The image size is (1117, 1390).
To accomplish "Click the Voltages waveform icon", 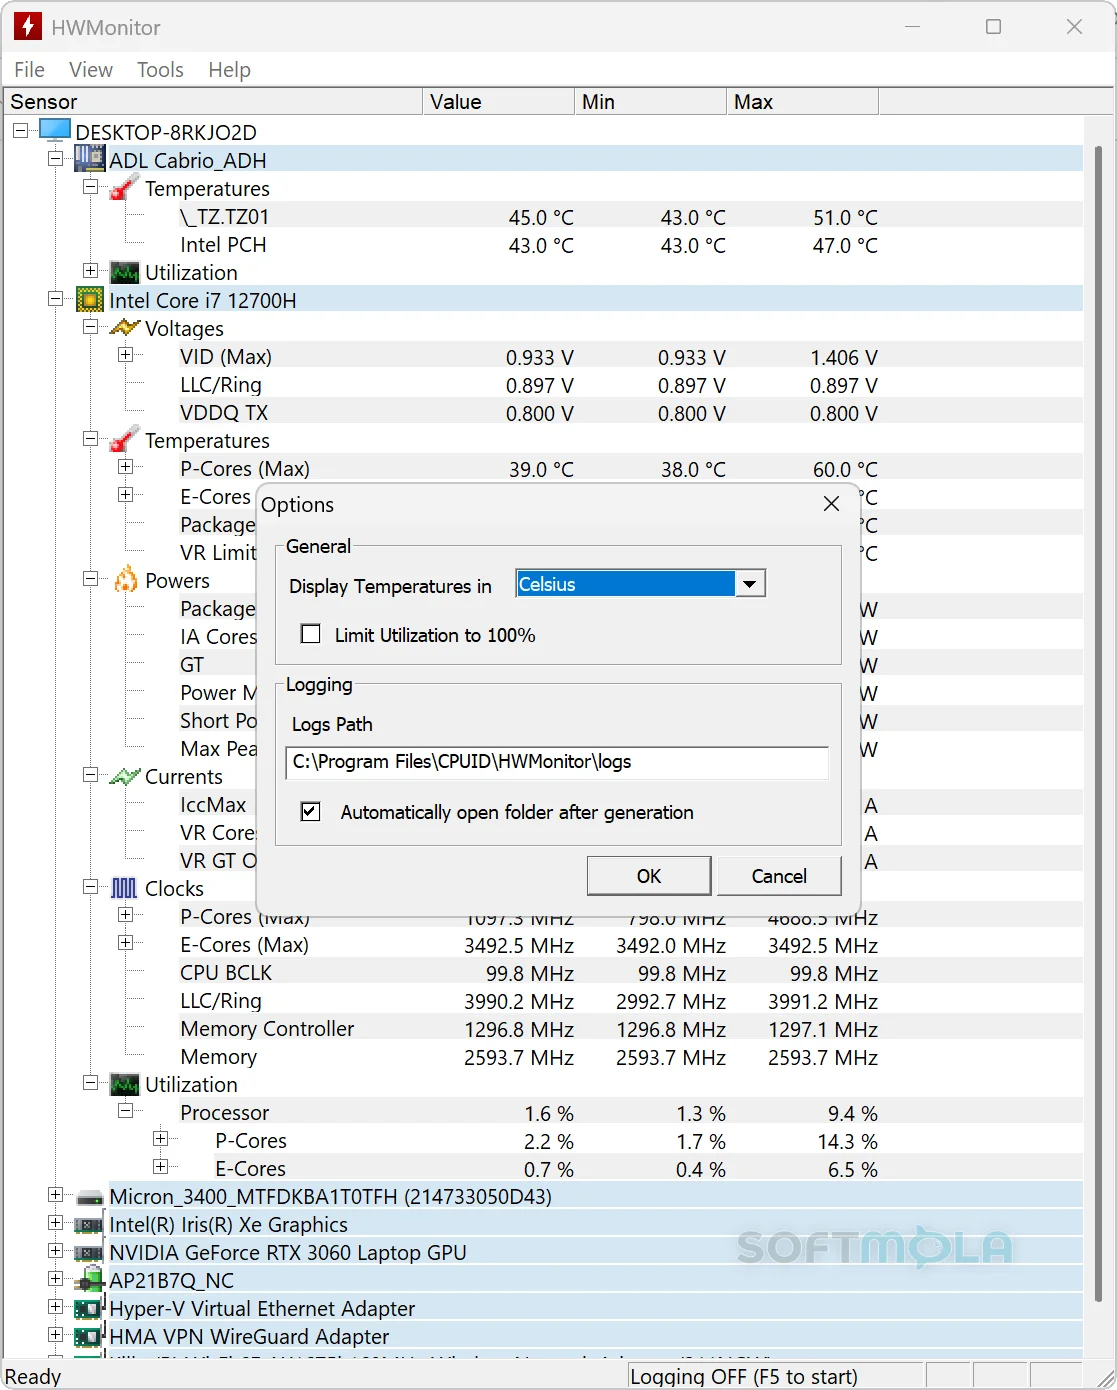I will 124,328.
